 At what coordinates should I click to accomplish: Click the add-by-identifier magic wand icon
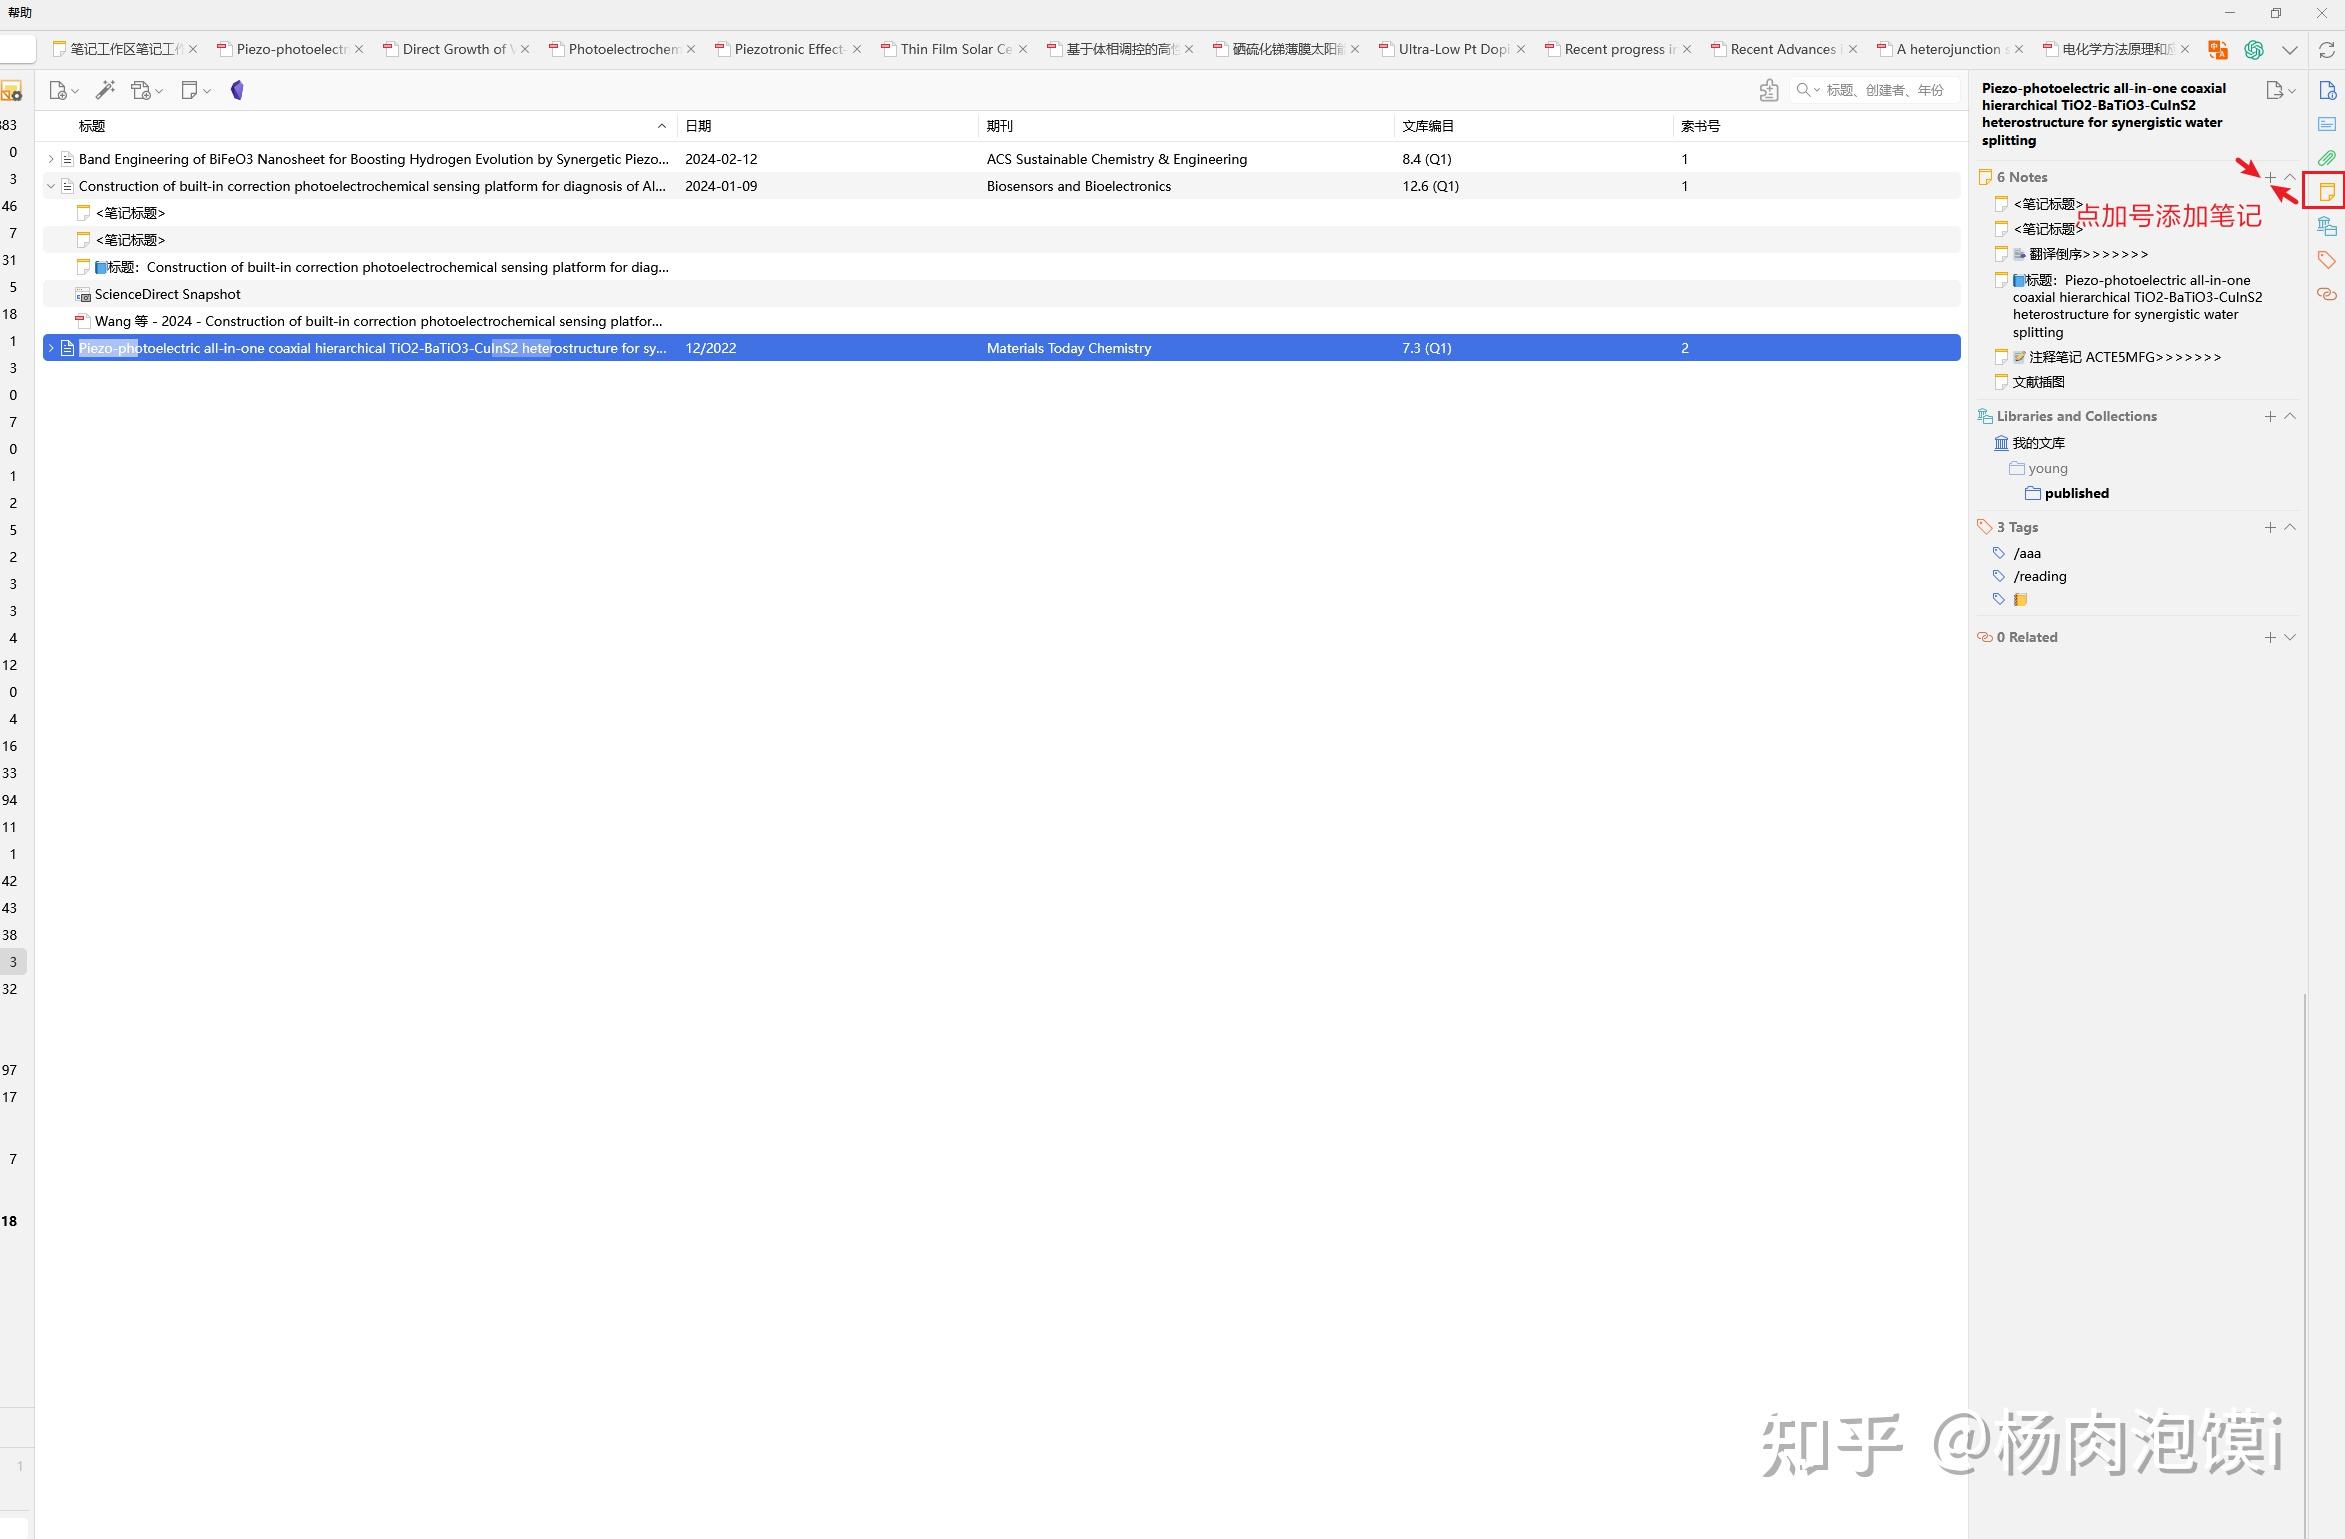[x=105, y=90]
